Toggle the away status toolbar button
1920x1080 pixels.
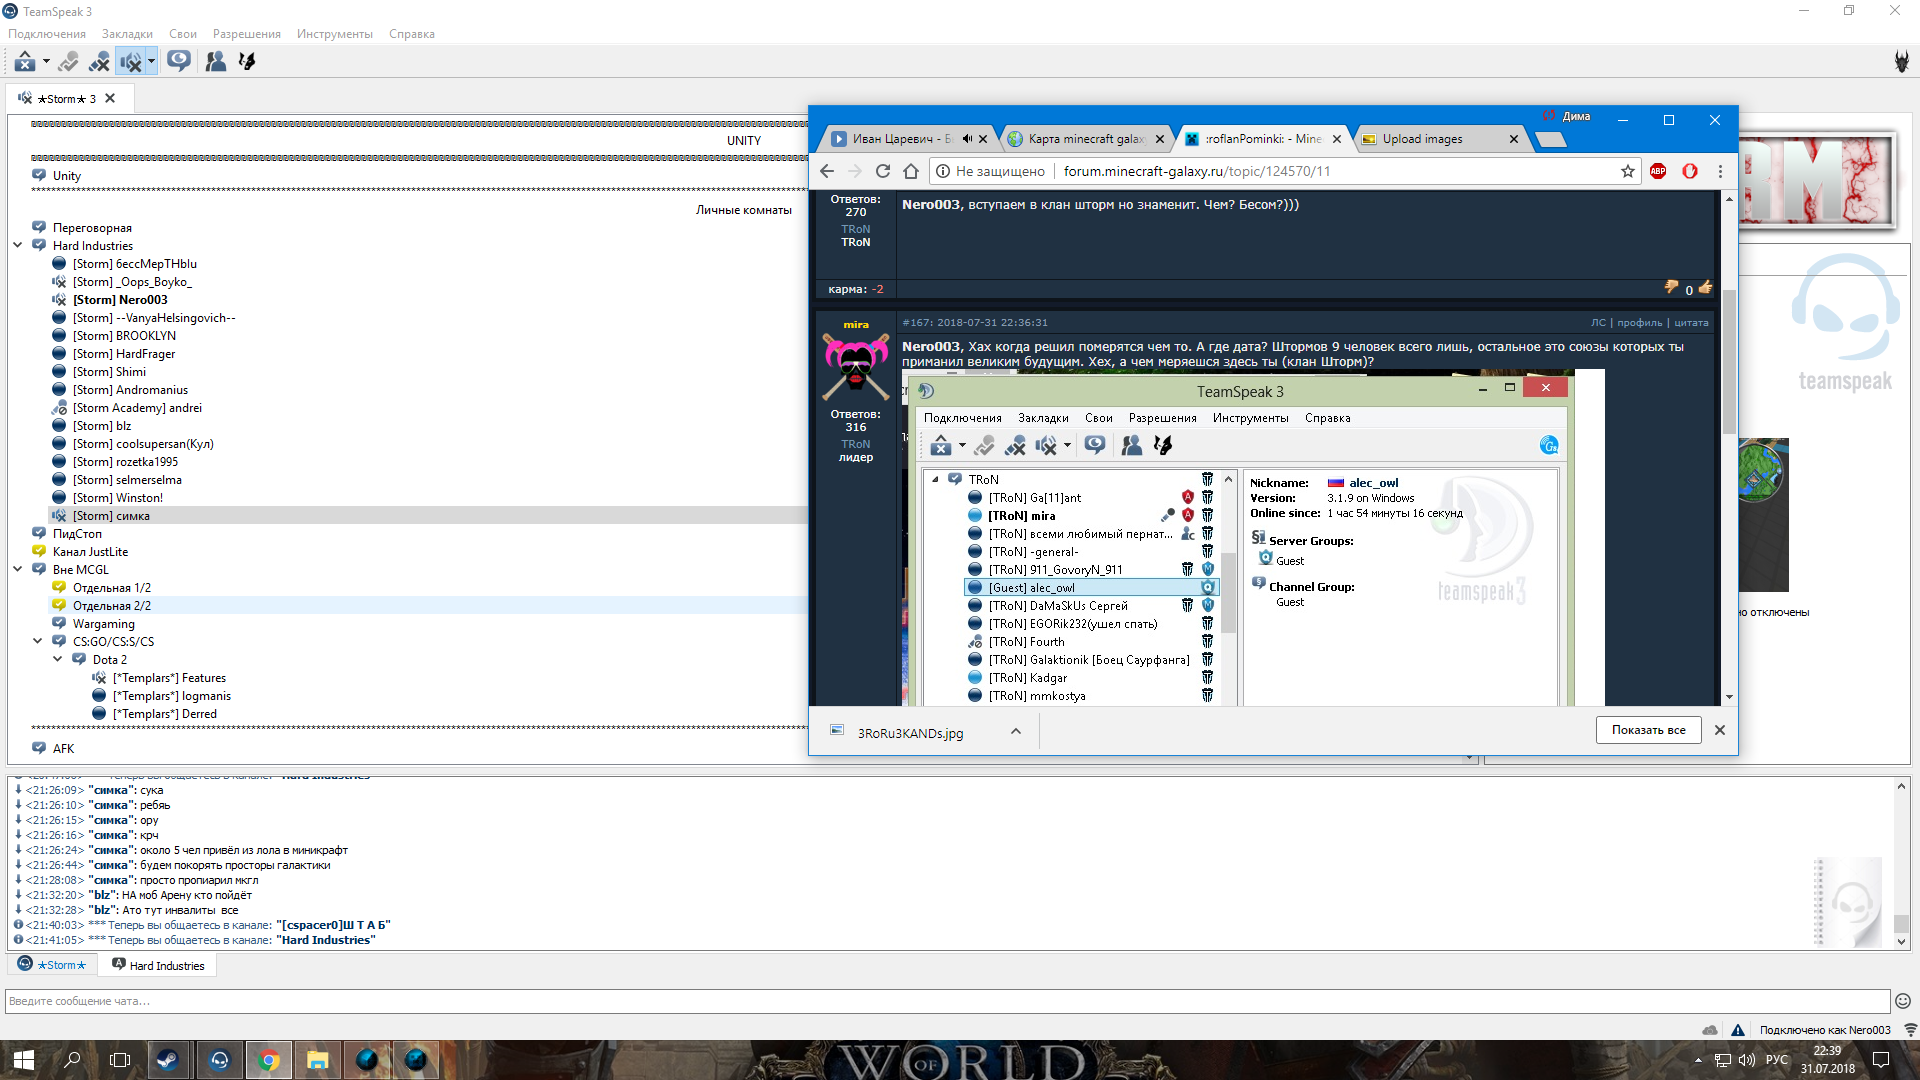(68, 62)
